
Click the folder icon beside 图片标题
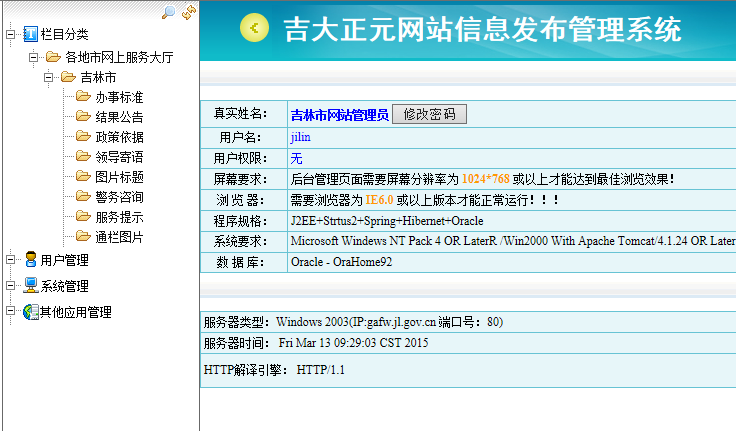[x=84, y=176]
